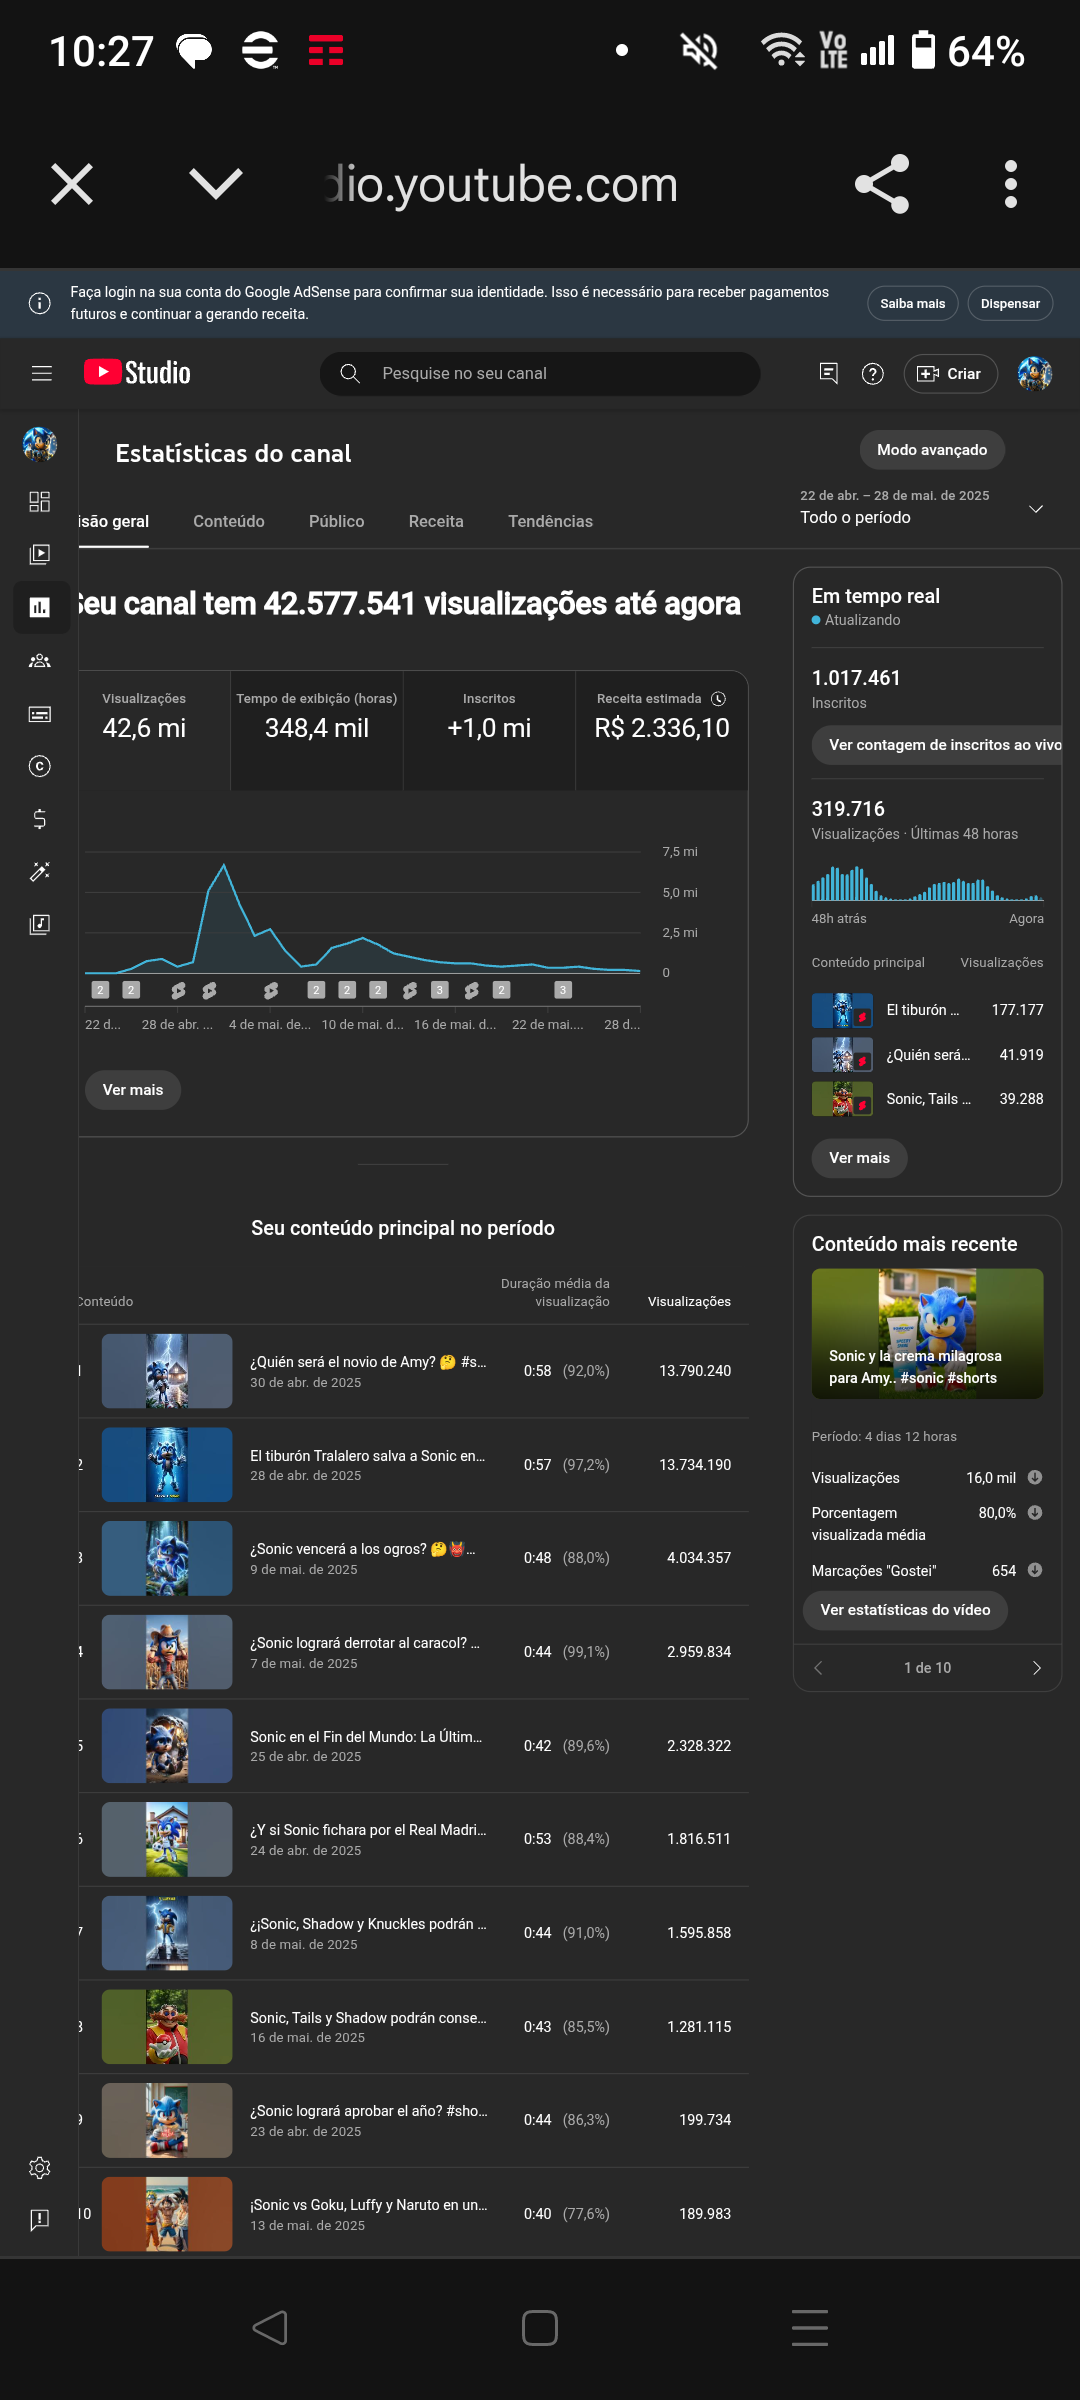Tap the Android recent apps button
Viewport: 1080px width, 2400px height.
[810, 2328]
